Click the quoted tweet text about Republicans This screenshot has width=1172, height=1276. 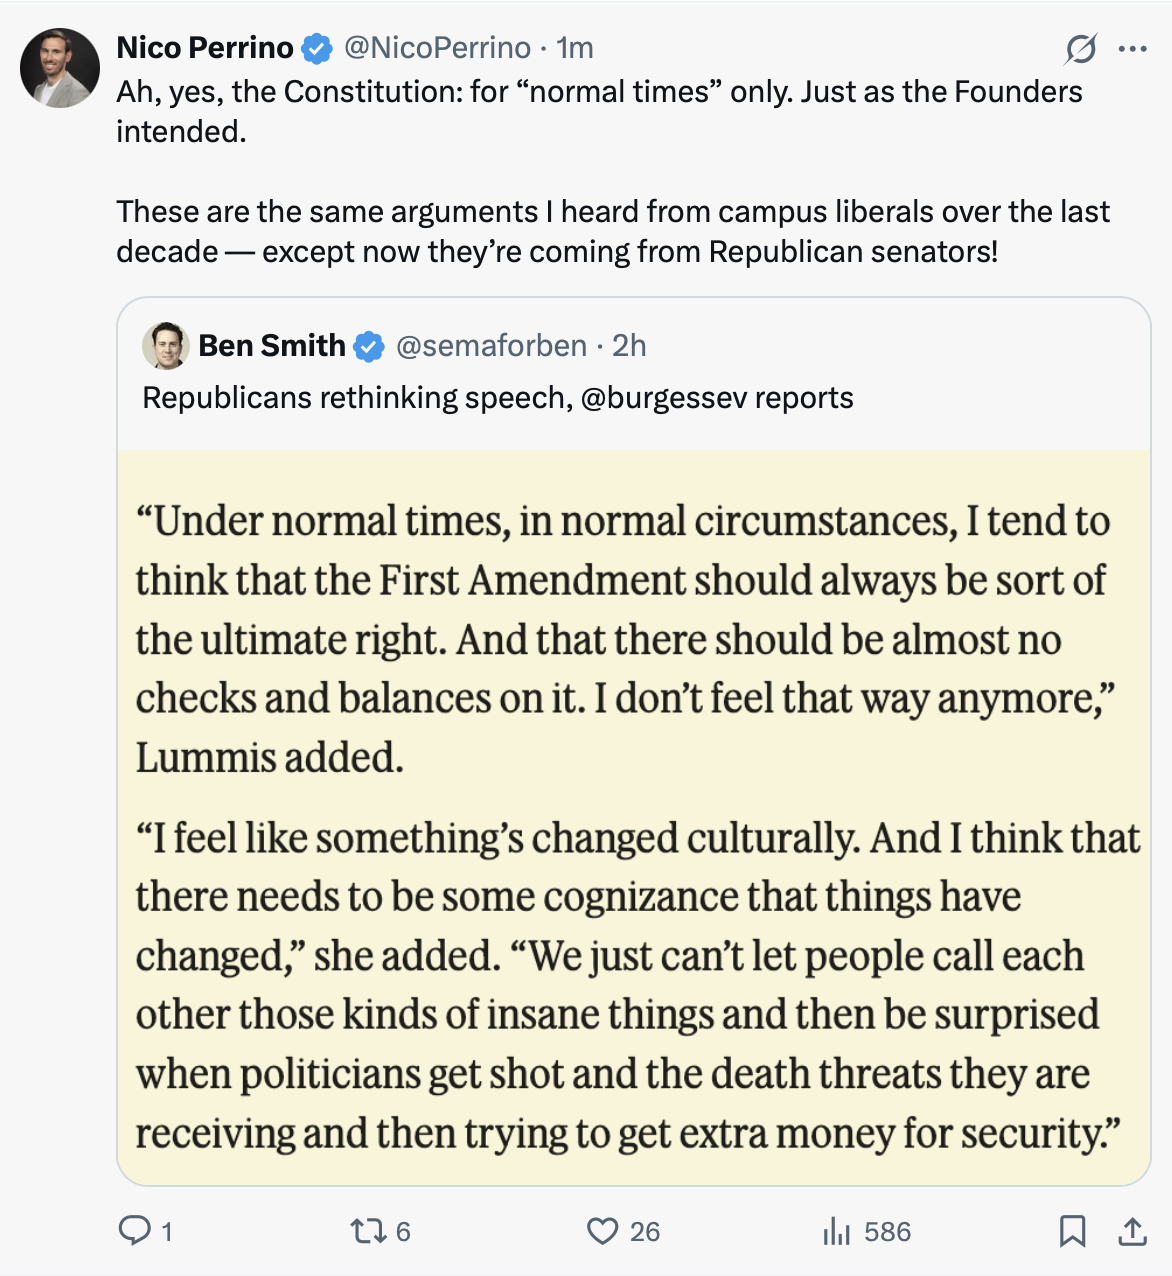[x=497, y=398]
